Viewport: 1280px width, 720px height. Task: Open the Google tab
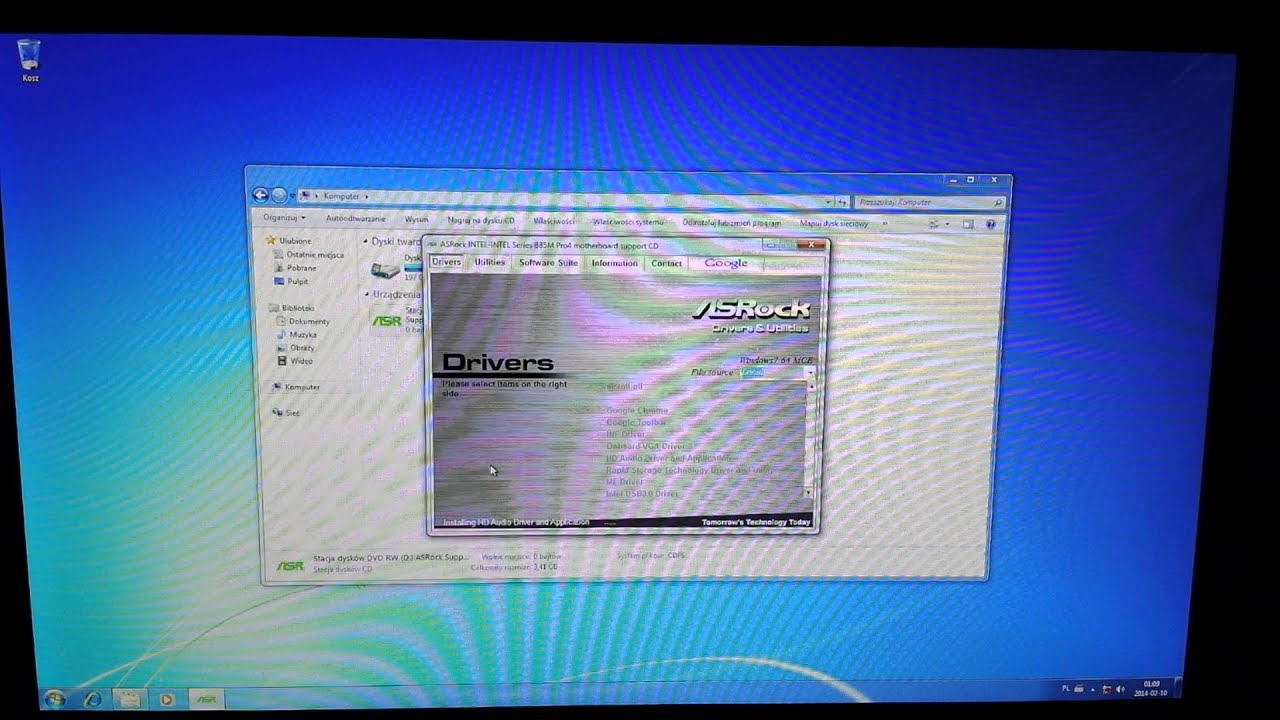point(726,263)
